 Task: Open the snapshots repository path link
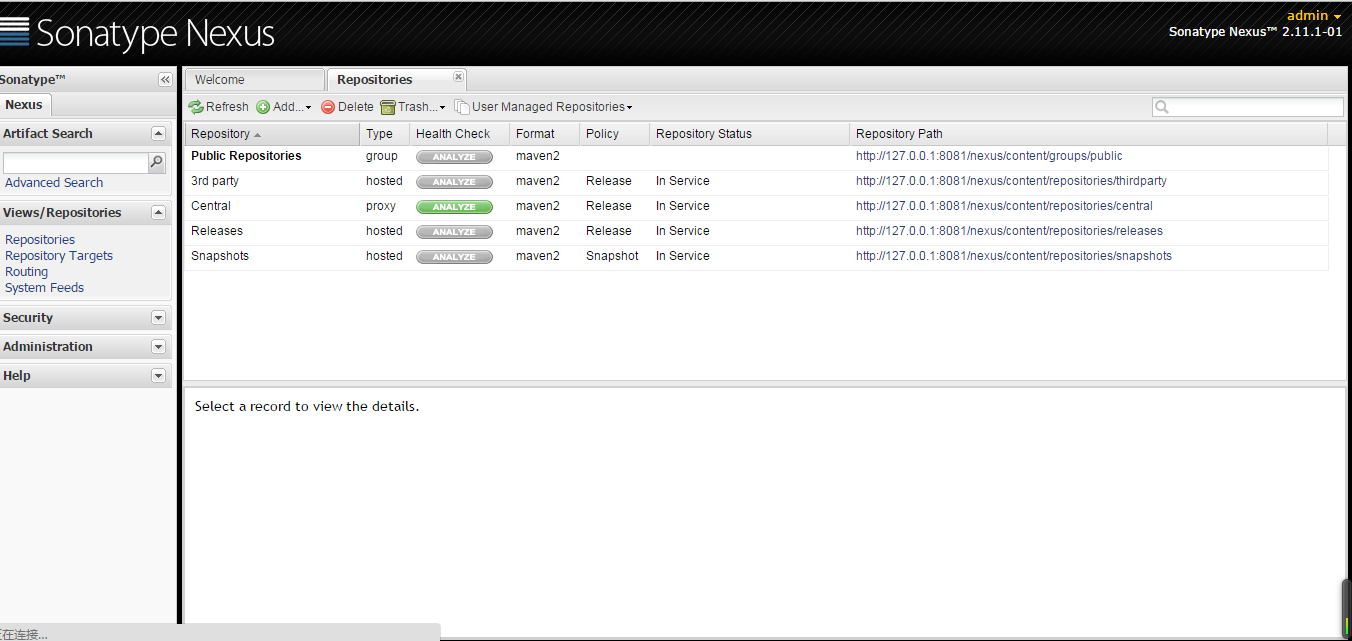coord(1014,256)
